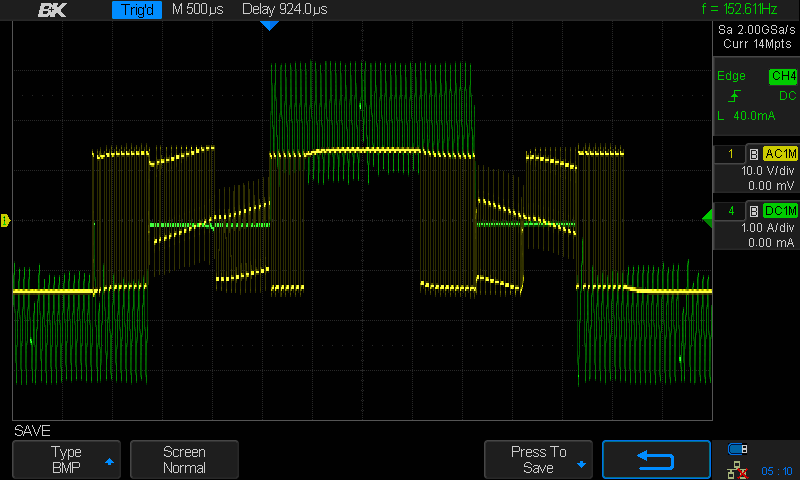Click the Edge trigger type label

click(x=731, y=76)
